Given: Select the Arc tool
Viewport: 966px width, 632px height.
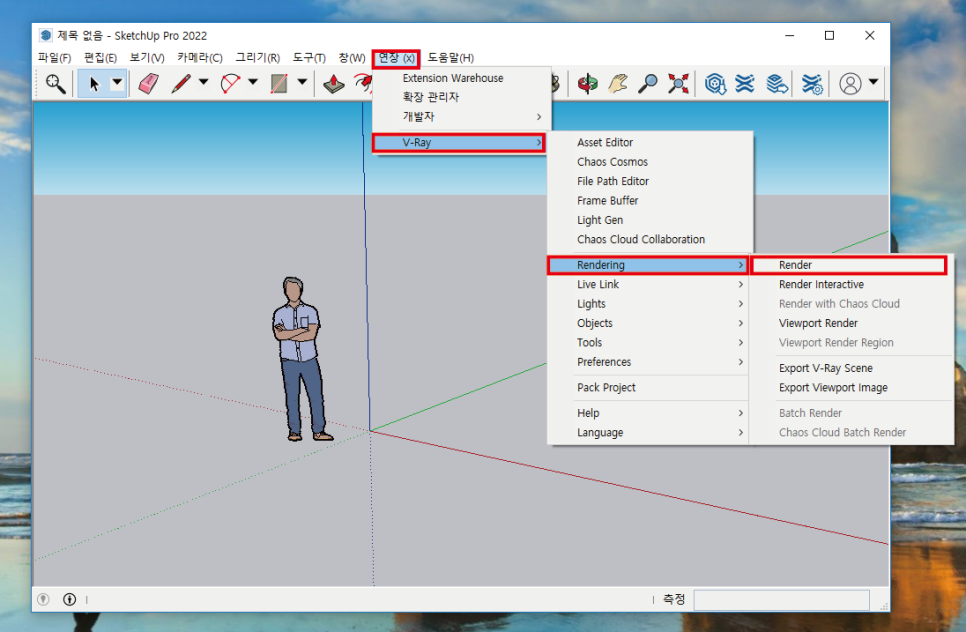Looking at the screenshot, I should 230,83.
